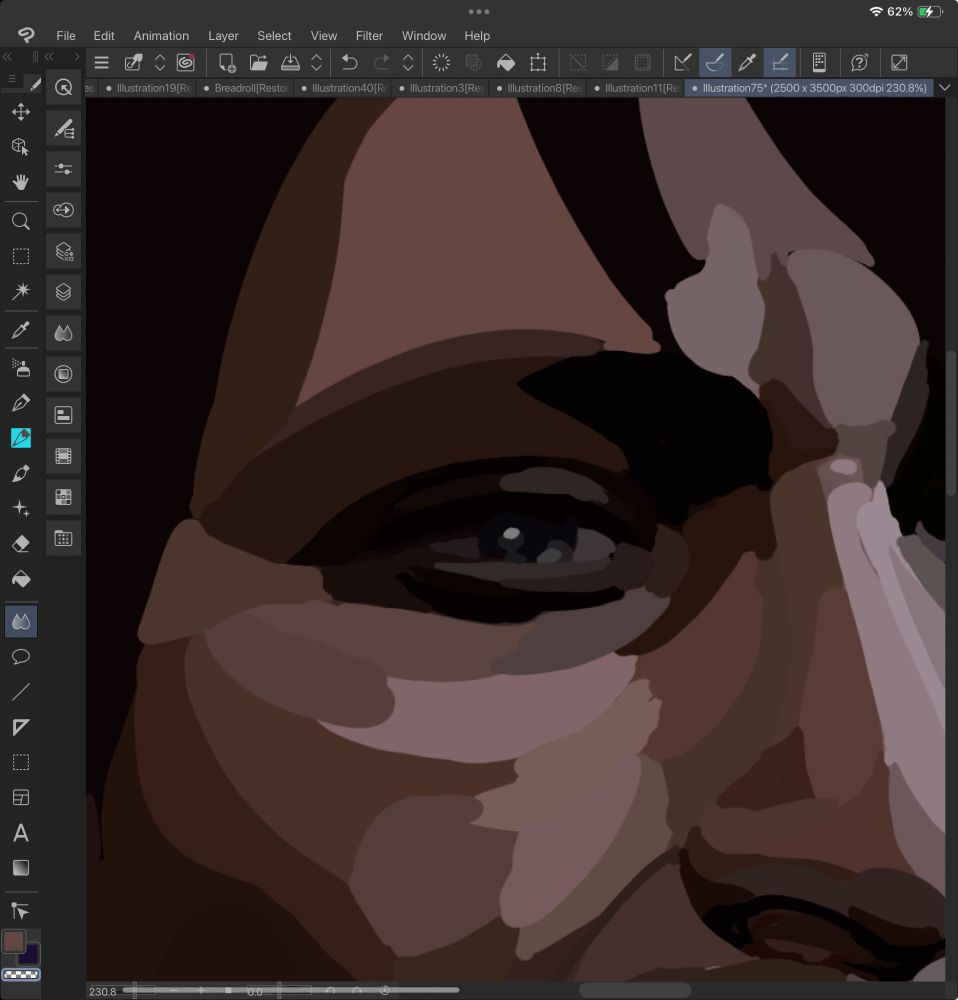Click the 230.8 zoom value field
The height and width of the screenshot is (1000, 958).
tap(103, 992)
